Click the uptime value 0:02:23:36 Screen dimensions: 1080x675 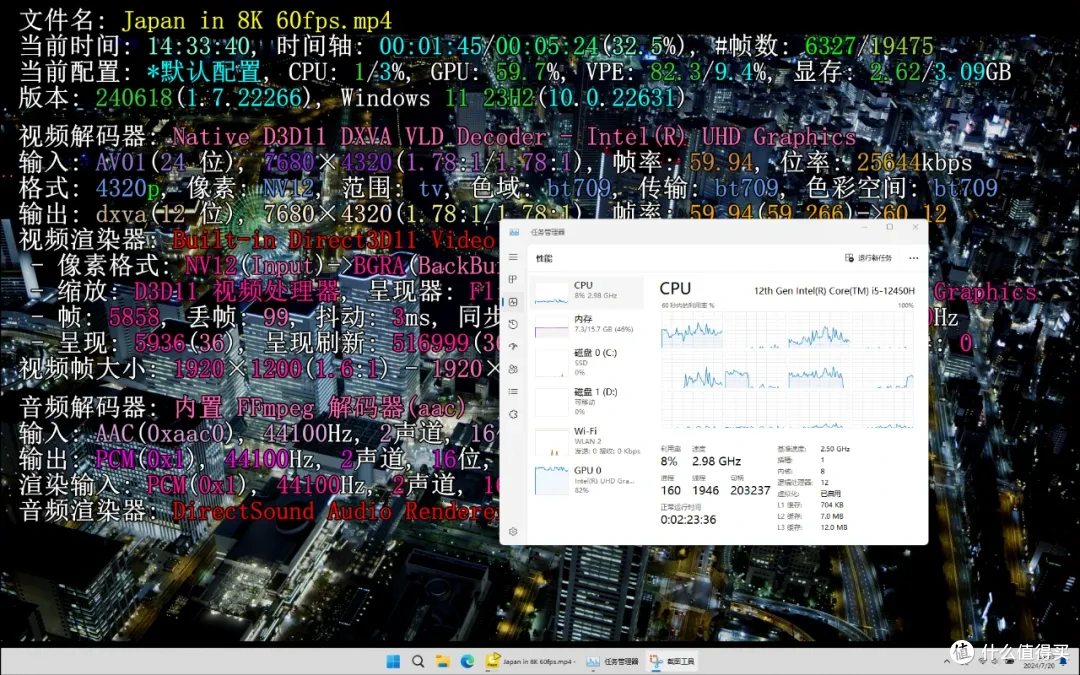click(x=688, y=520)
